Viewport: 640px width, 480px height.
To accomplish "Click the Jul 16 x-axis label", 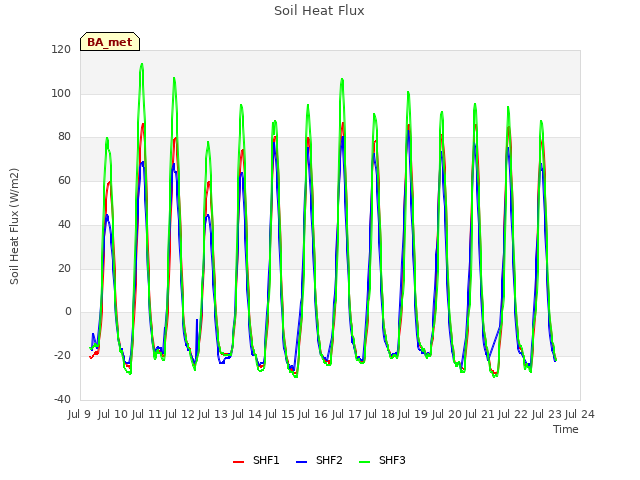I will click(x=312, y=414).
